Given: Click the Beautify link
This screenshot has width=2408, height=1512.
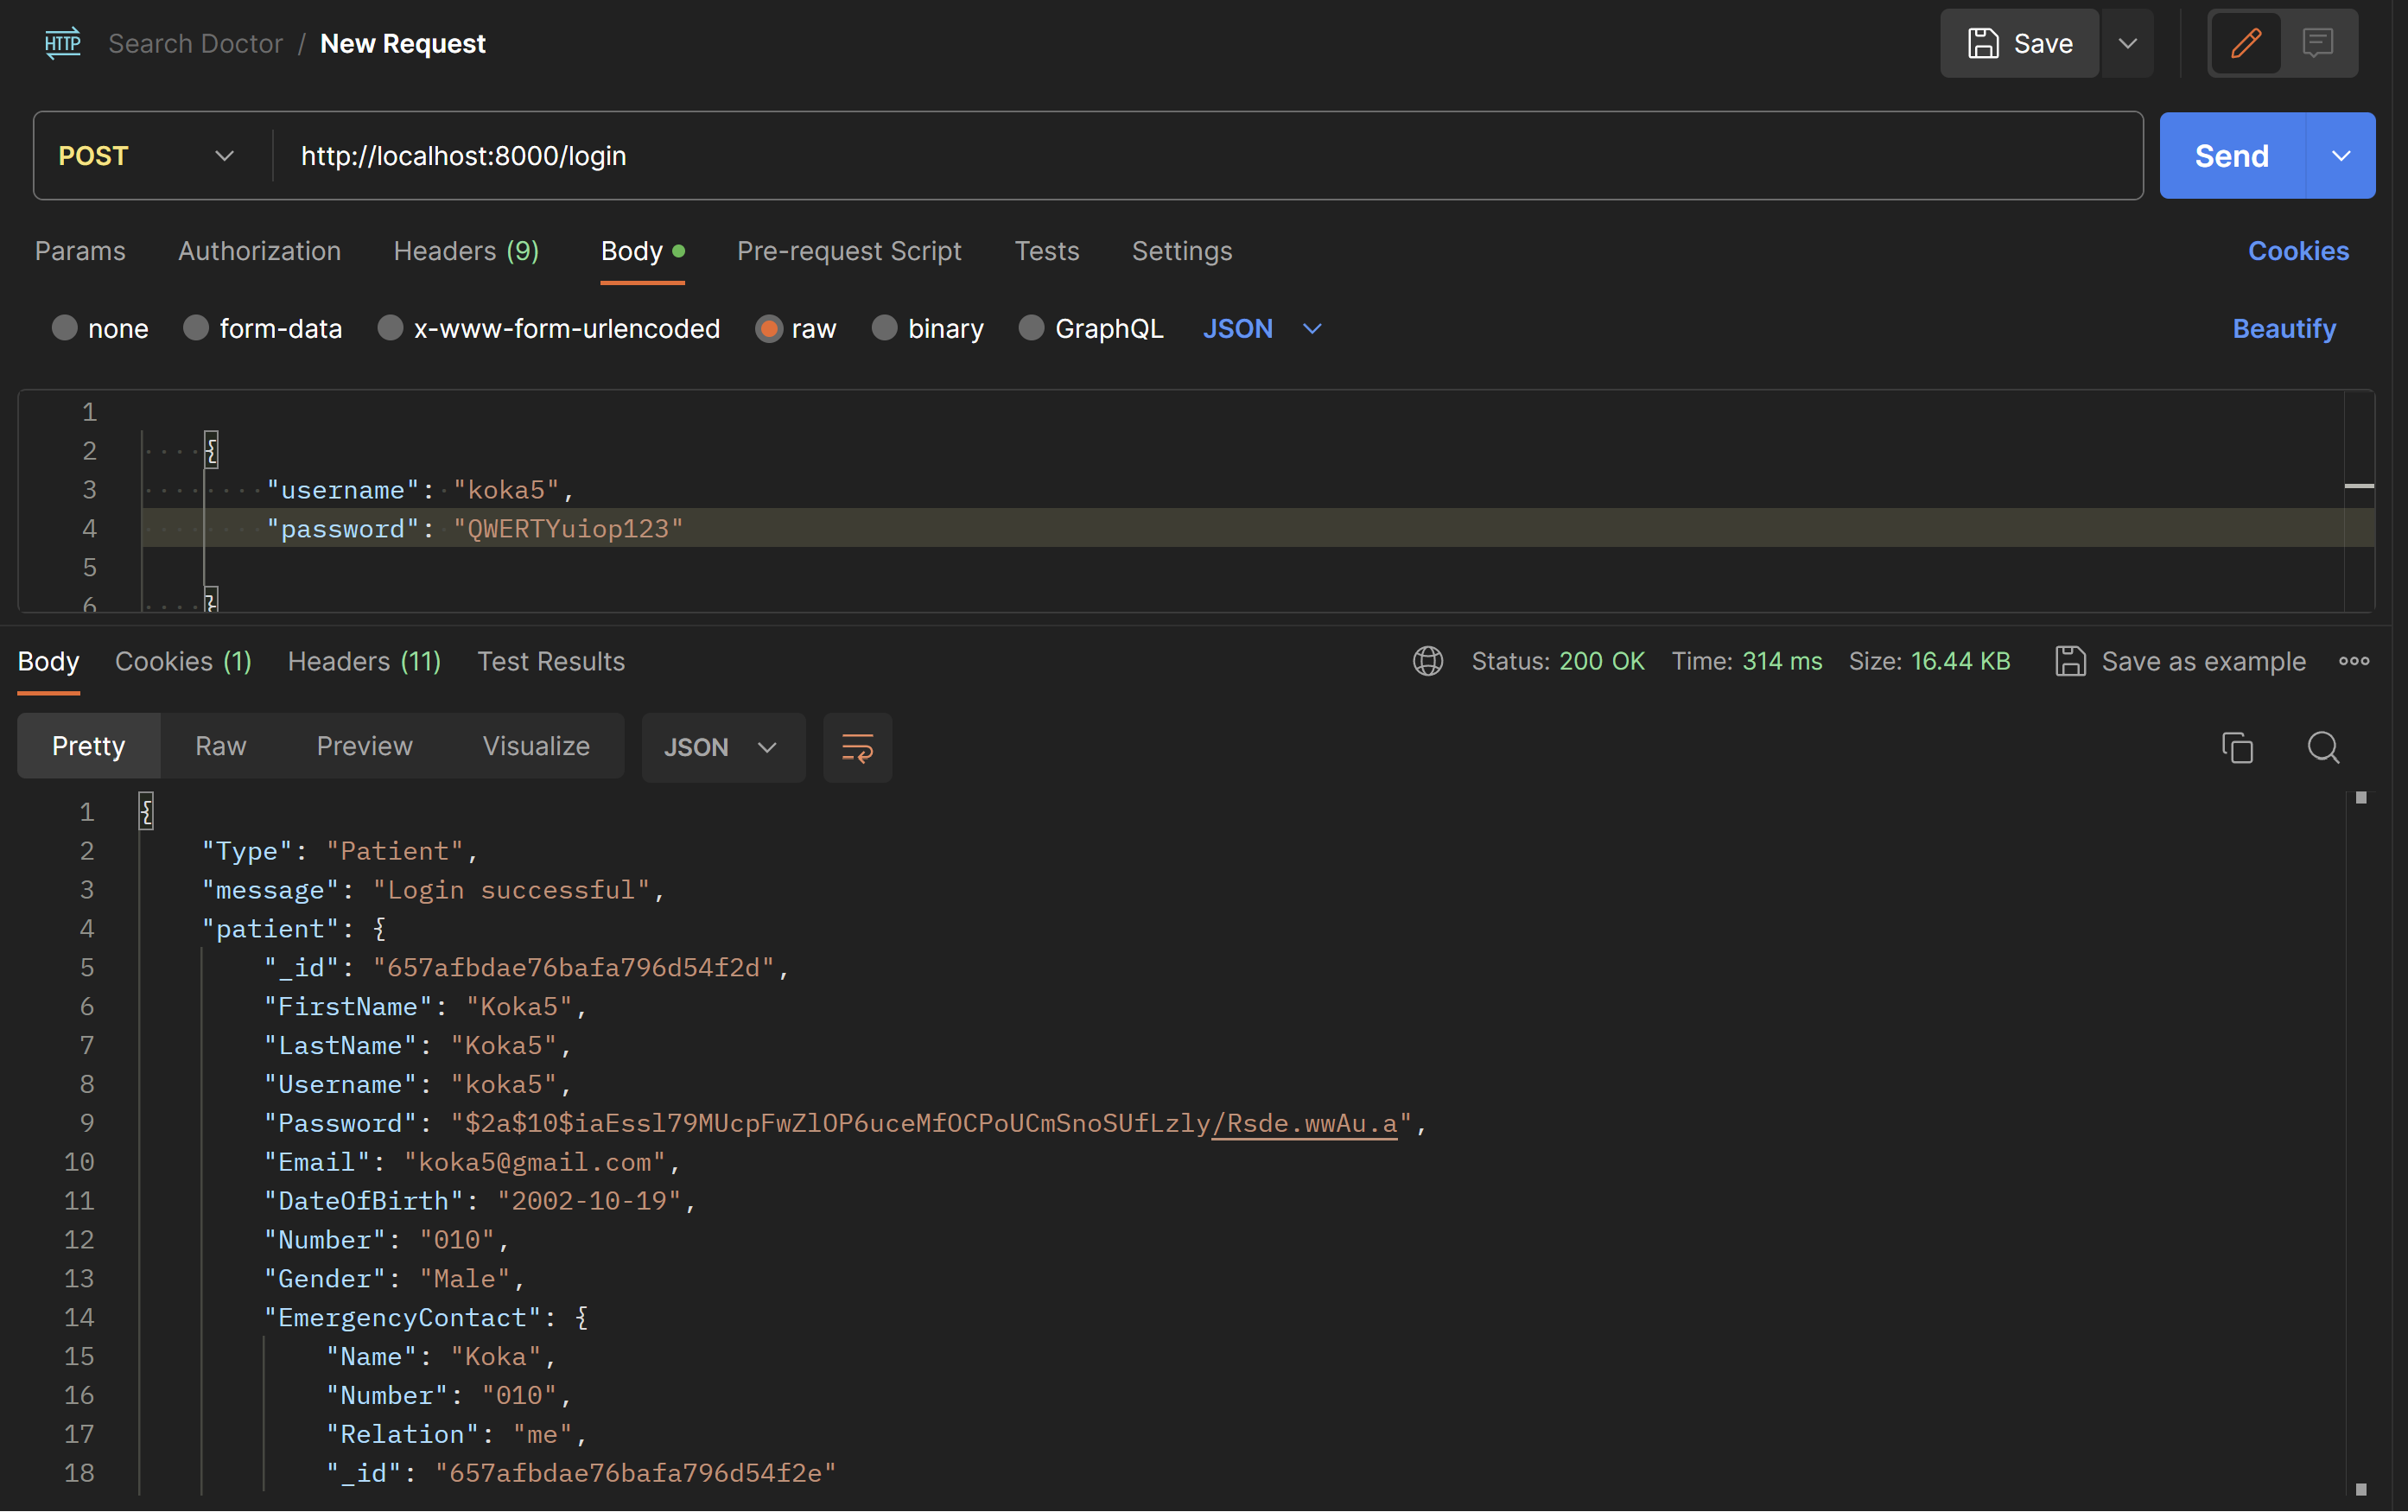Looking at the screenshot, I should 2284,328.
